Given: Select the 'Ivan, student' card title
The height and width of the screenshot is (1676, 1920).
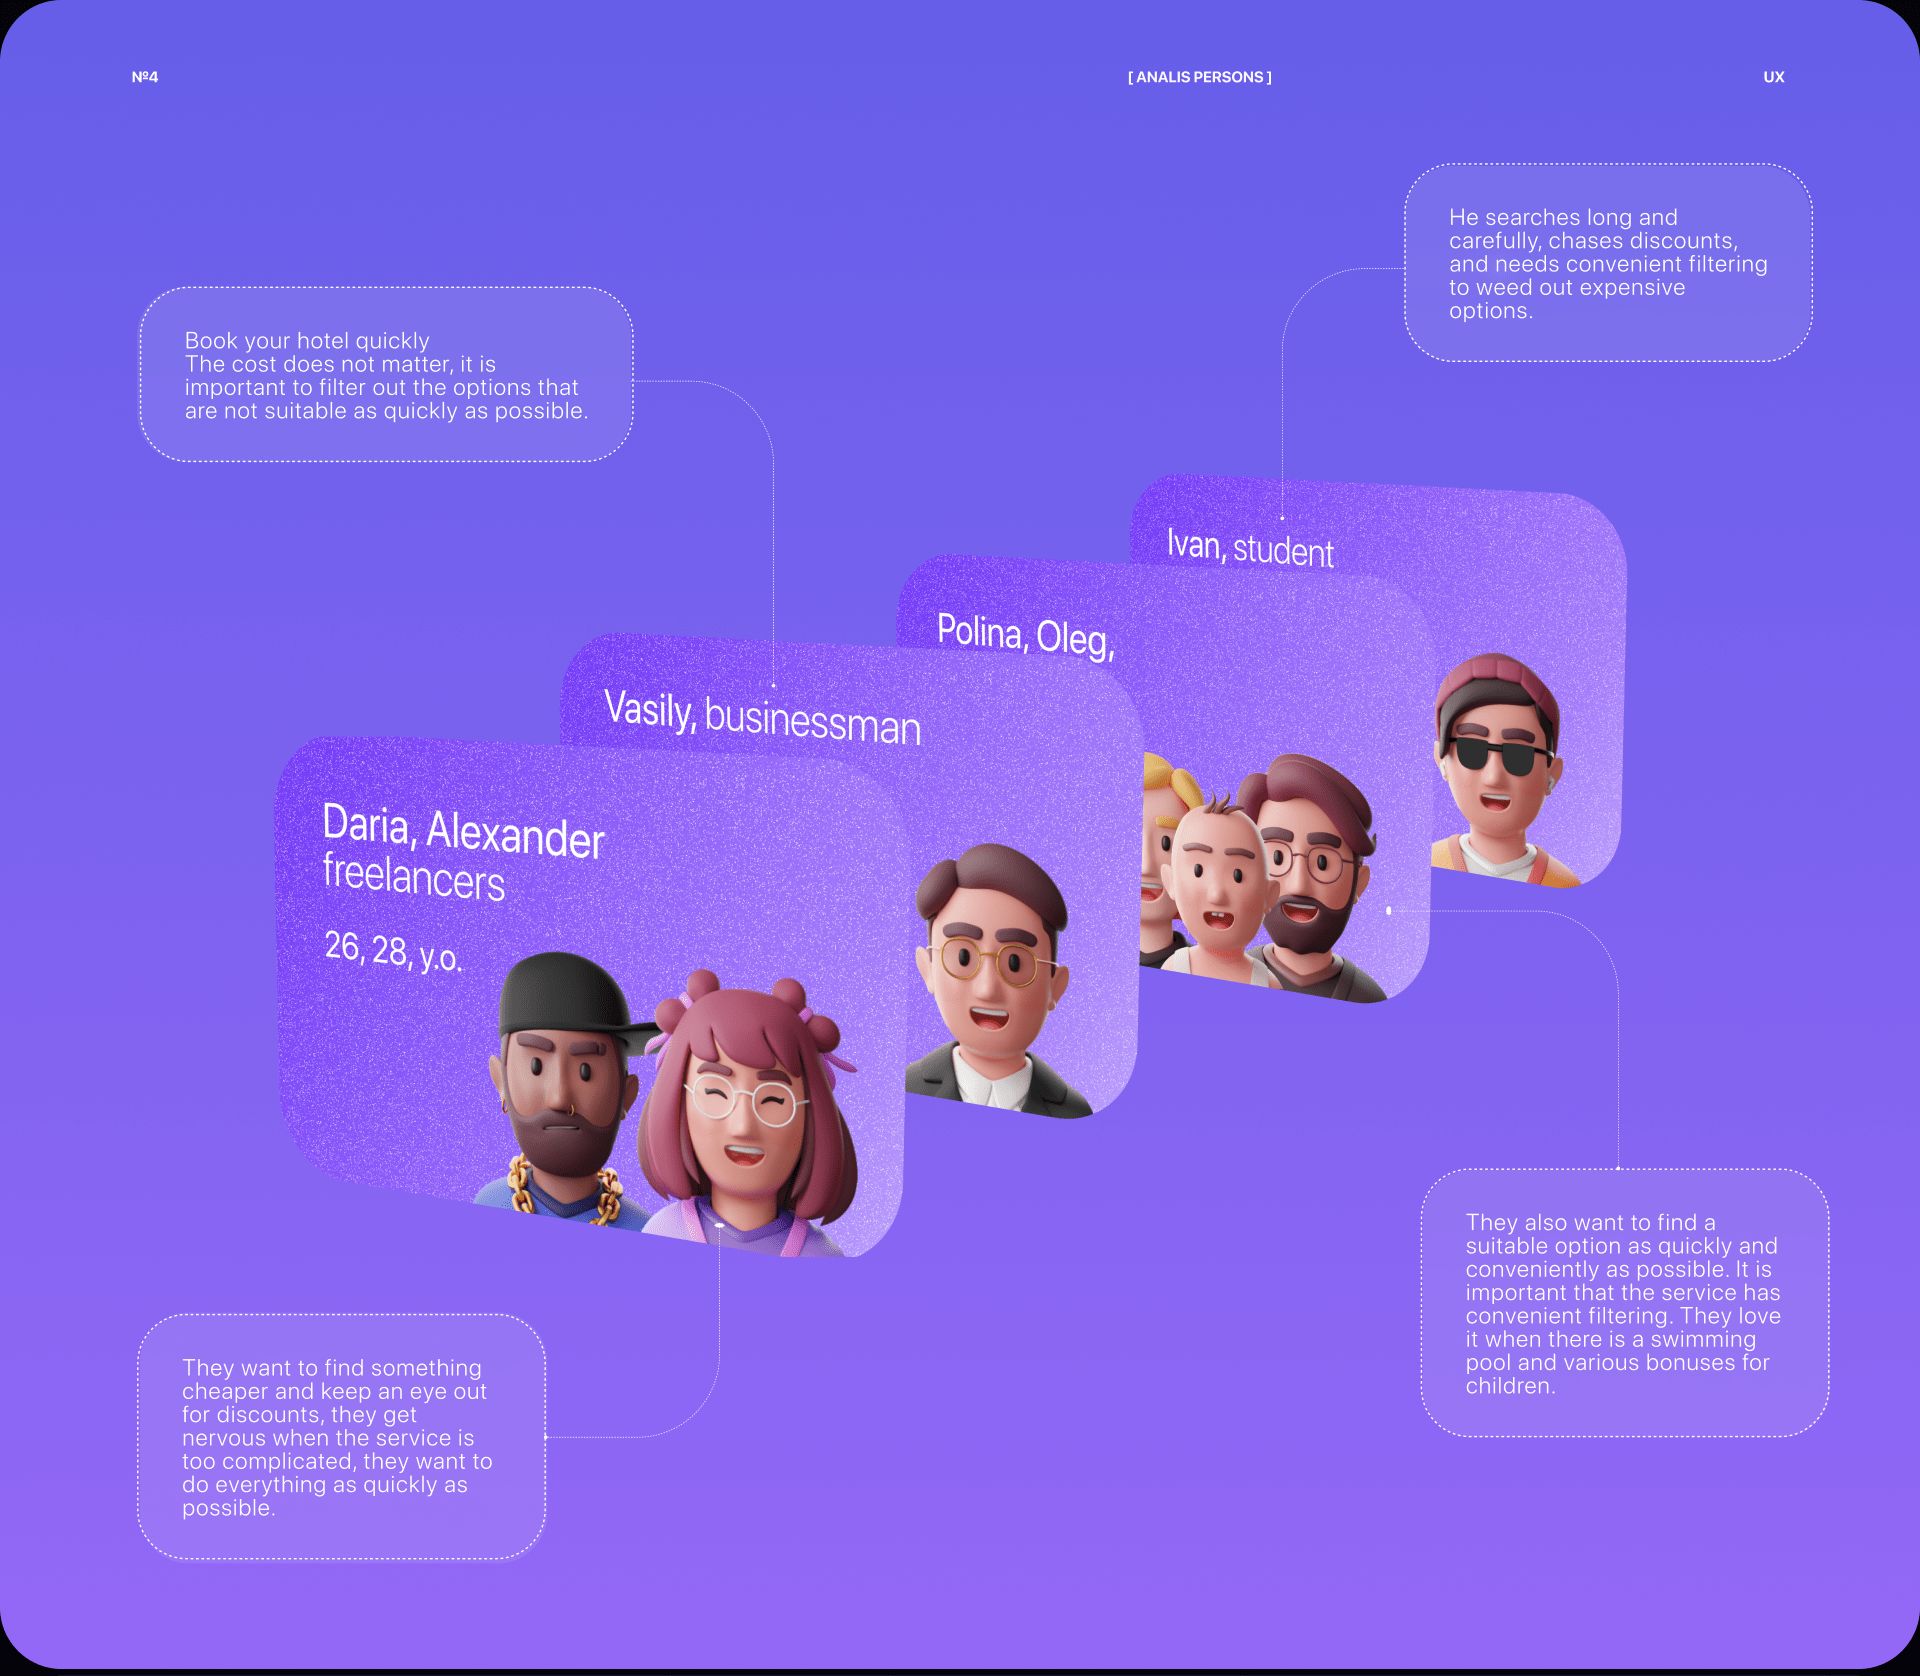Looking at the screenshot, I should (x=1250, y=549).
